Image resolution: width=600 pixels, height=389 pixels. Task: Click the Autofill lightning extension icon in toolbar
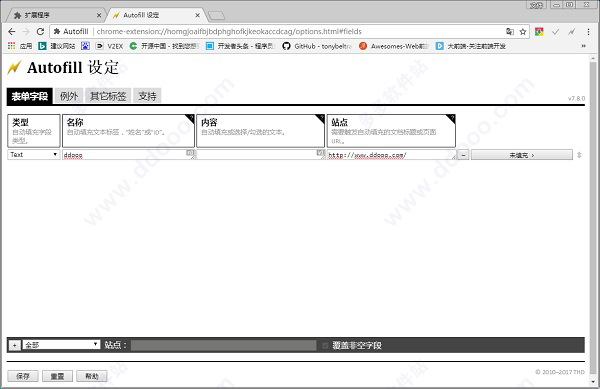[571, 32]
